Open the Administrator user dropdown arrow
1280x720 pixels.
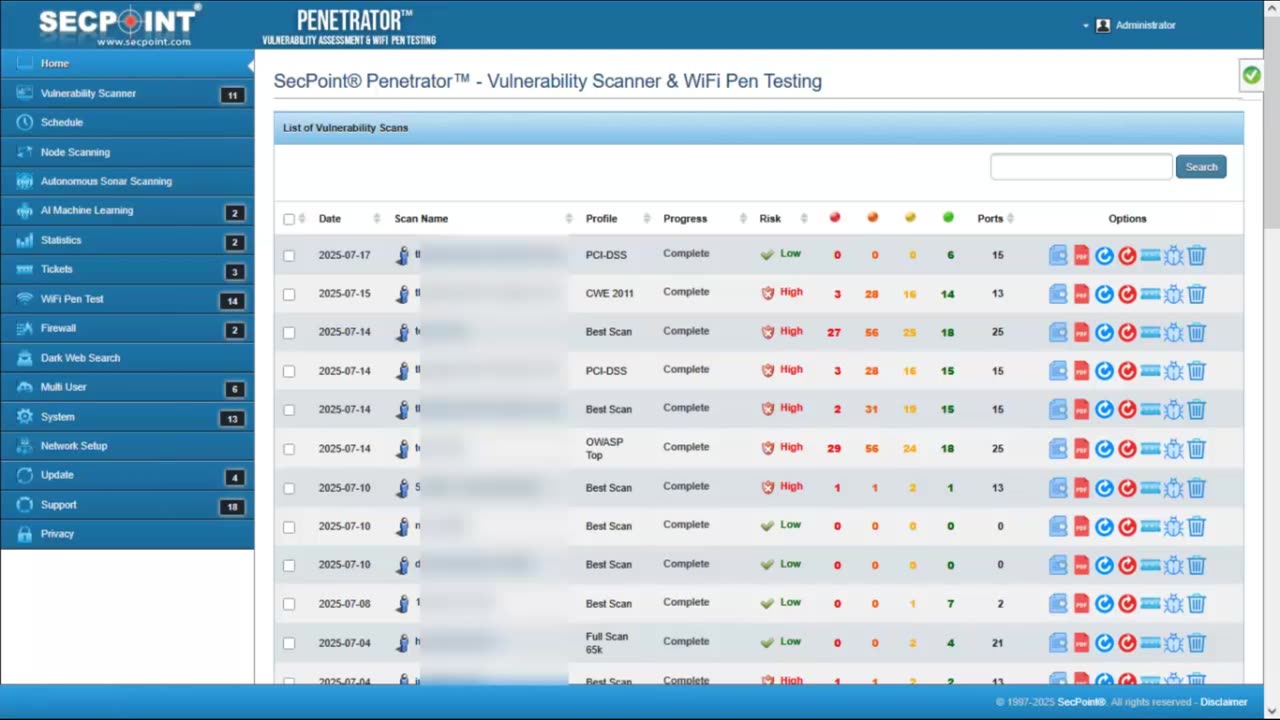coord(1086,26)
